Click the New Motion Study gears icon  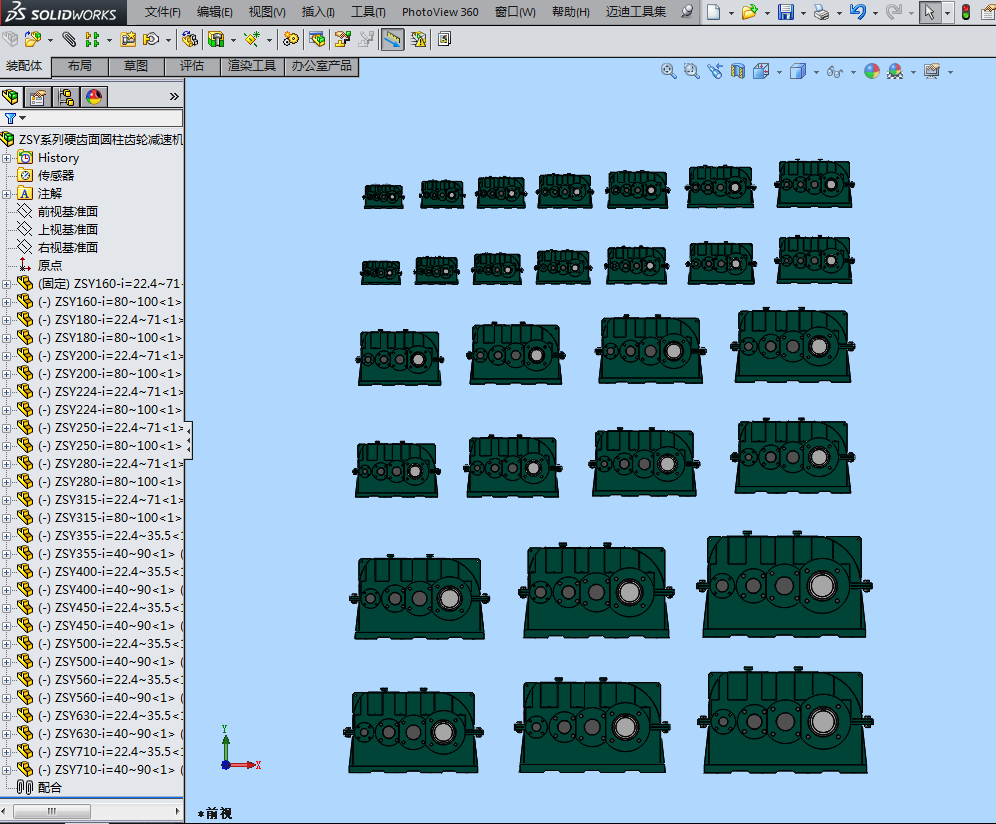pos(290,39)
